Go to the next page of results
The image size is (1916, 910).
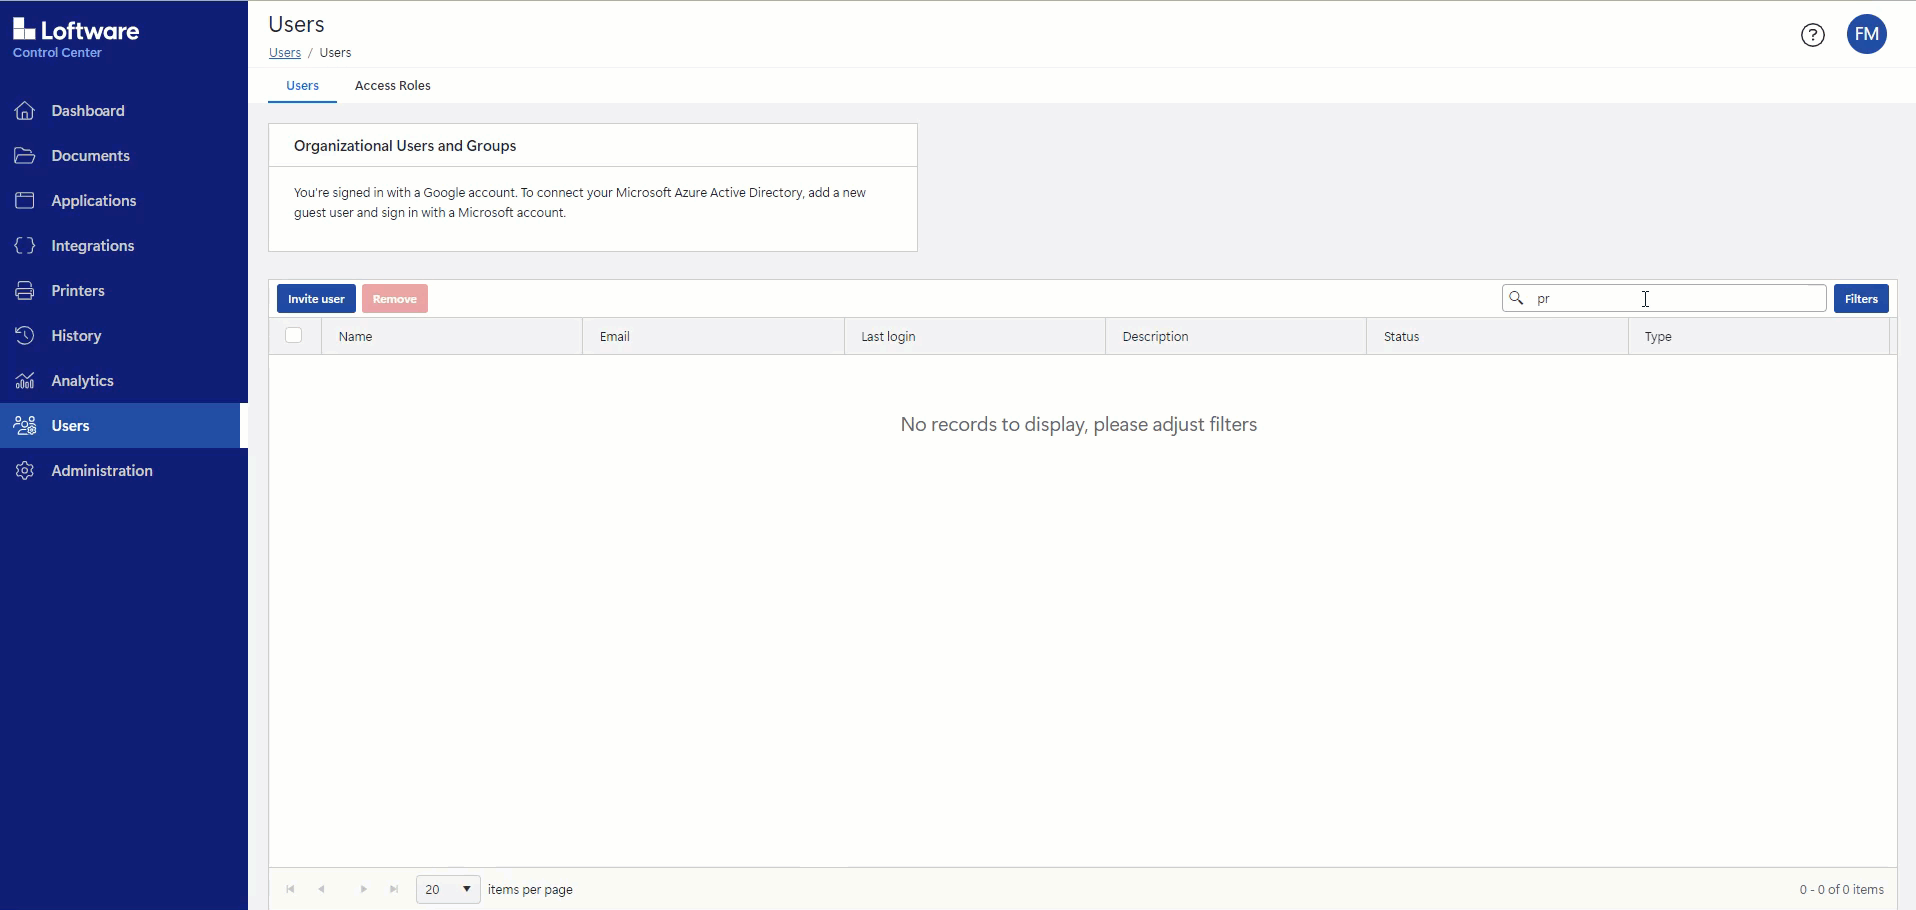point(362,889)
